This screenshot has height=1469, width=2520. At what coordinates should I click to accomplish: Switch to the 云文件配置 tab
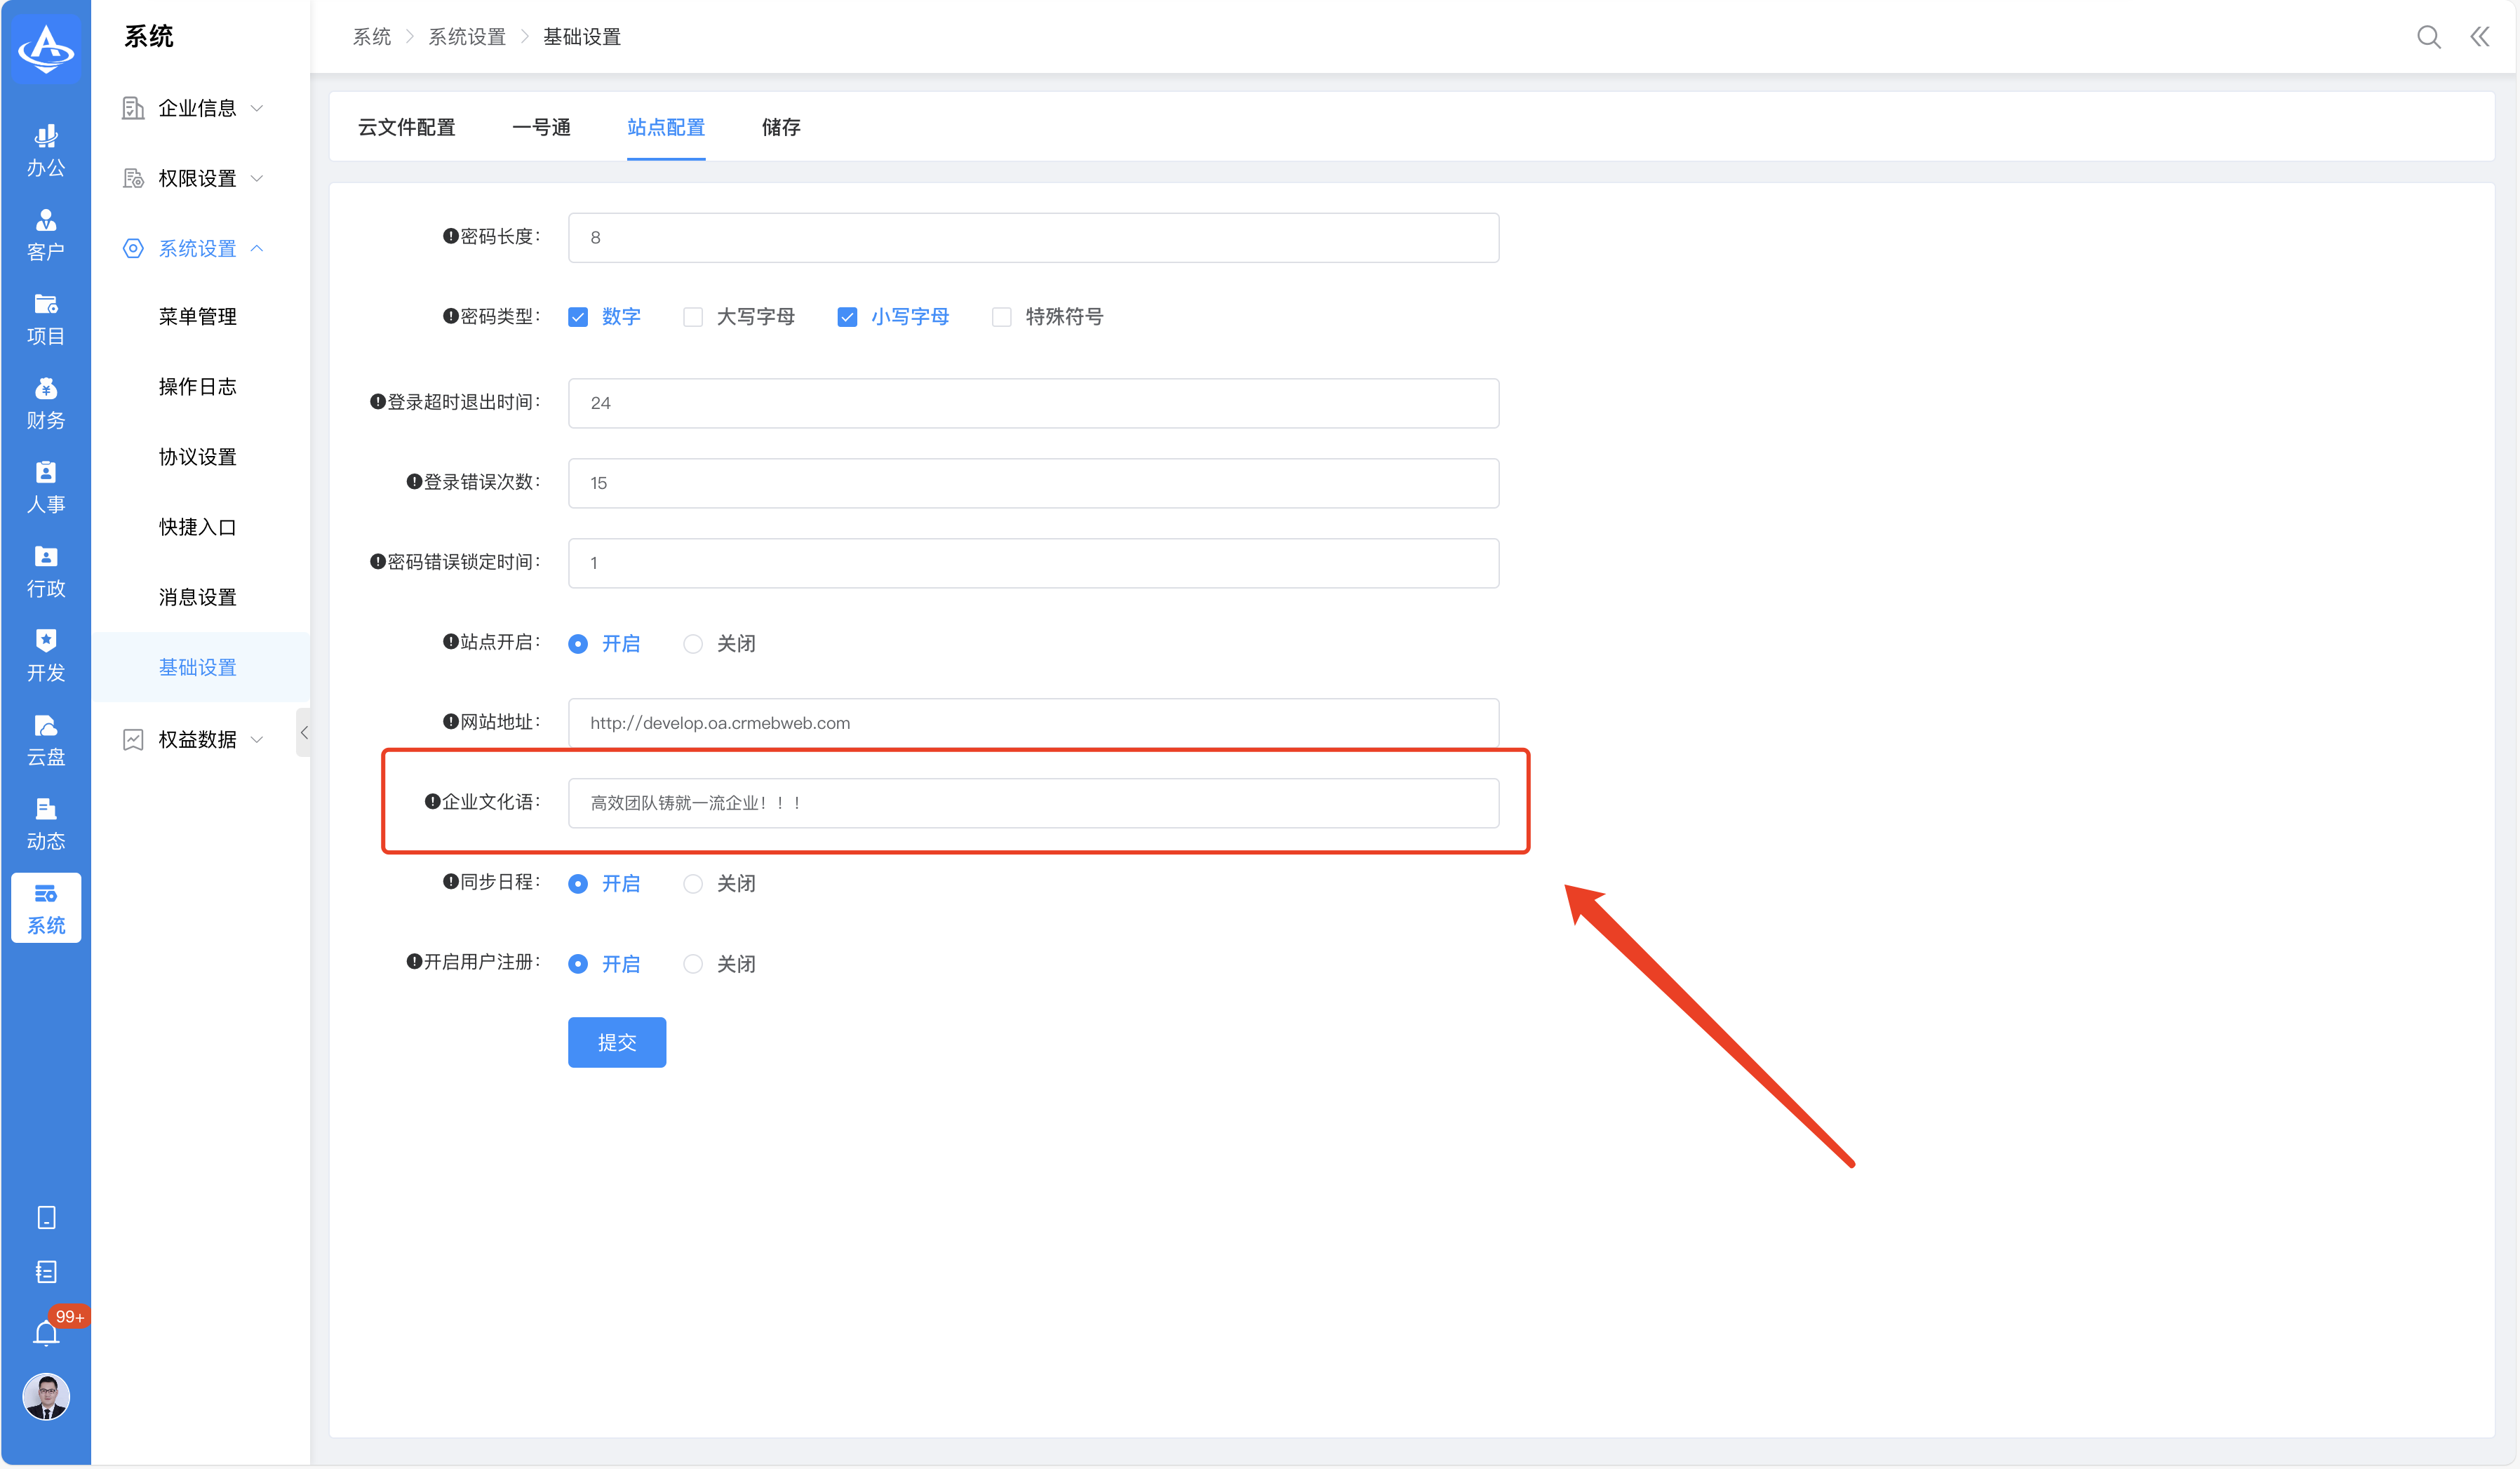pyautogui.click(x=406, y=127)
